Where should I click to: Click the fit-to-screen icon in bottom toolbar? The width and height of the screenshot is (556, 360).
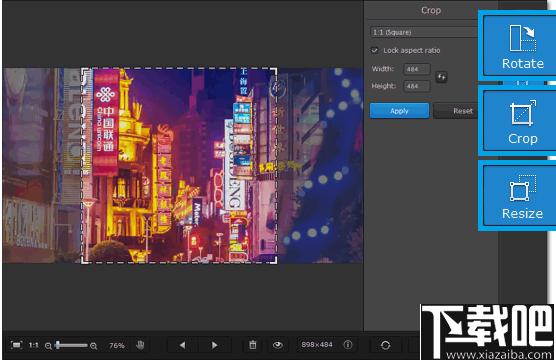coord(16,345)
